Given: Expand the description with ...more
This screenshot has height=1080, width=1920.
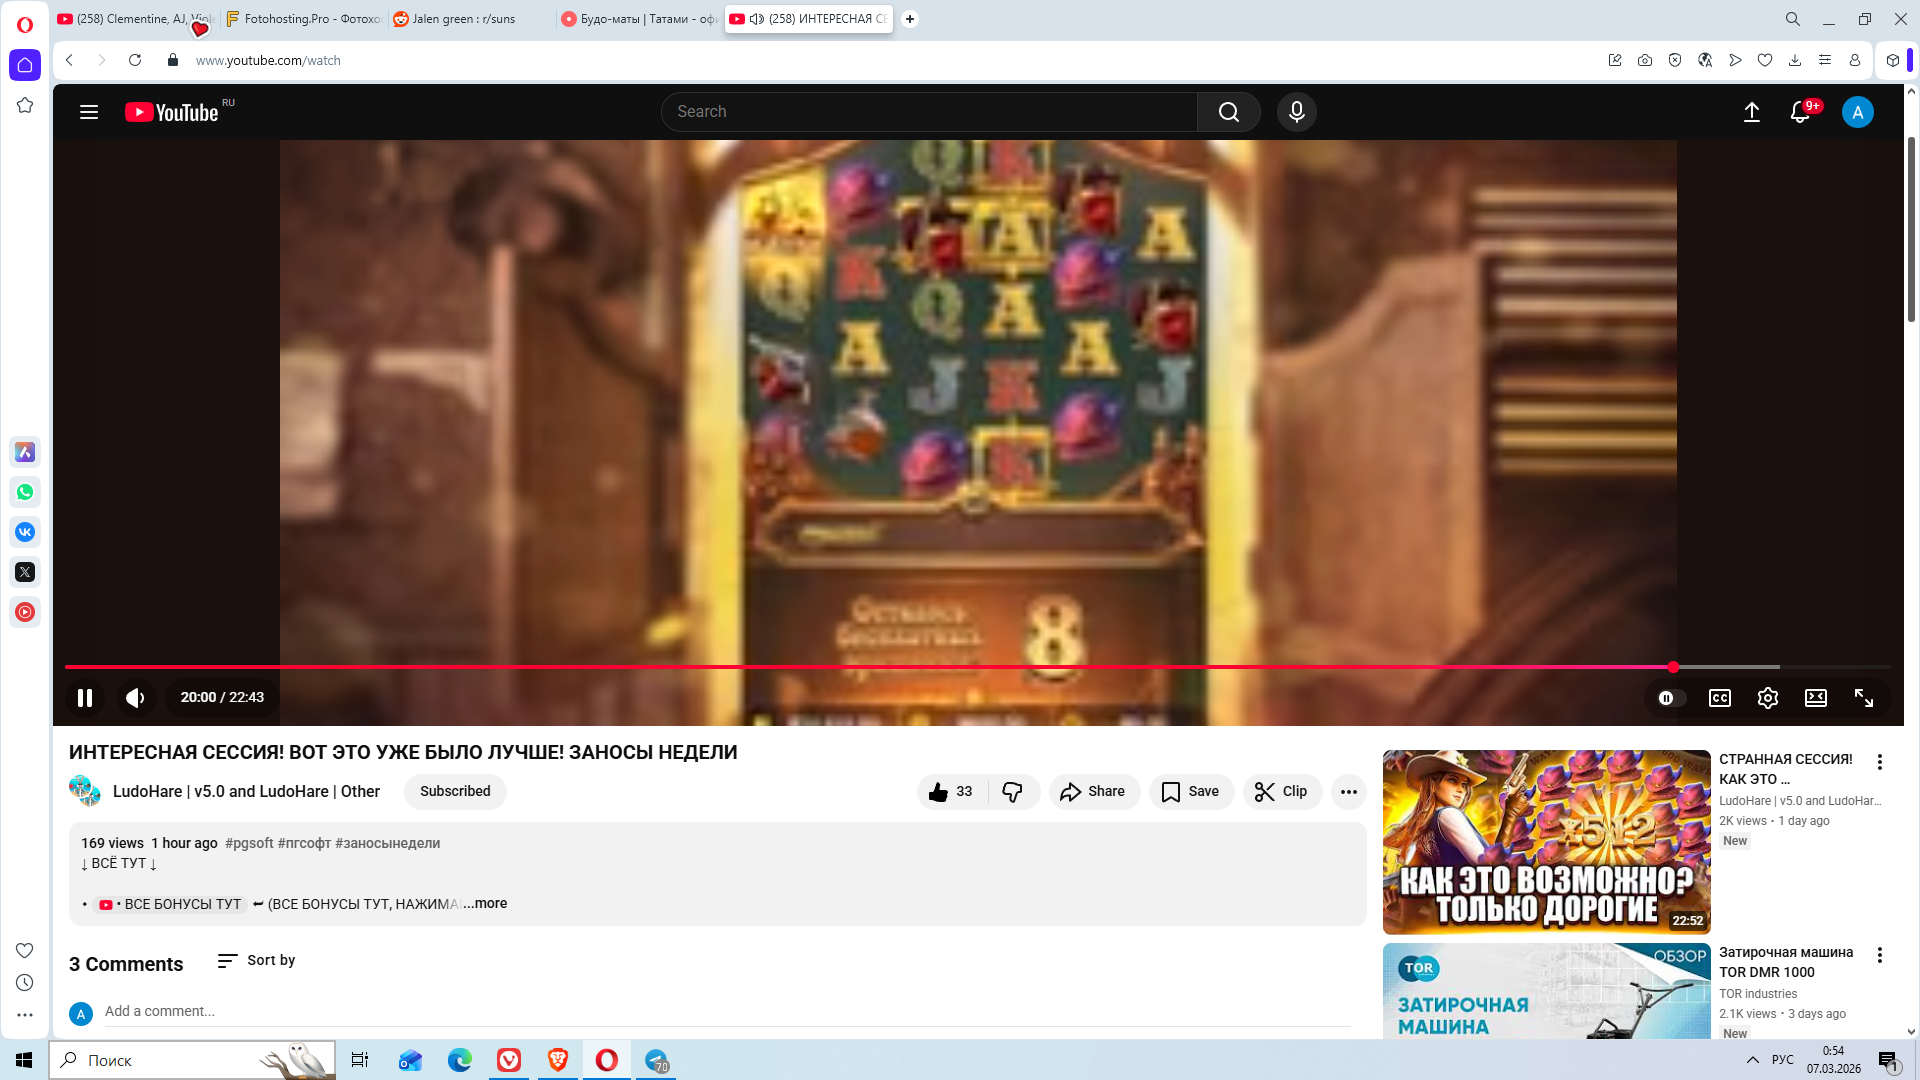Looking at the screenshot, I should [485, 903].
